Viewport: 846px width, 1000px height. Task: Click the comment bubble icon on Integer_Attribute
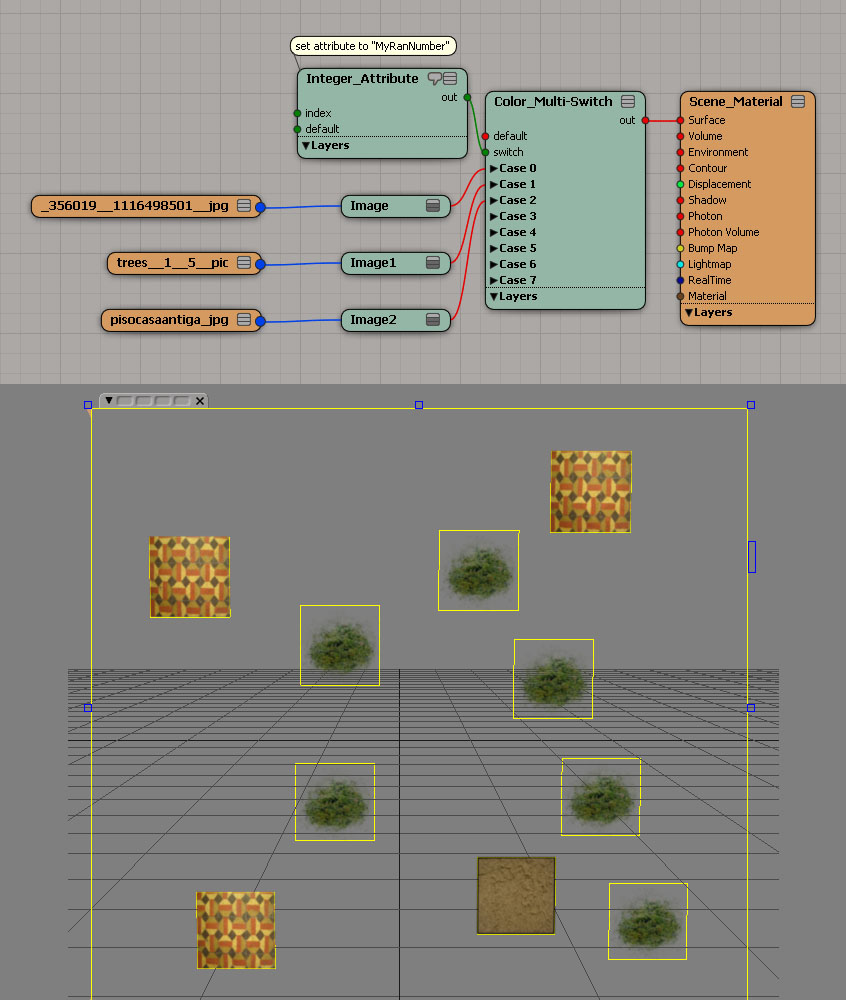click(x=435, y=78)
